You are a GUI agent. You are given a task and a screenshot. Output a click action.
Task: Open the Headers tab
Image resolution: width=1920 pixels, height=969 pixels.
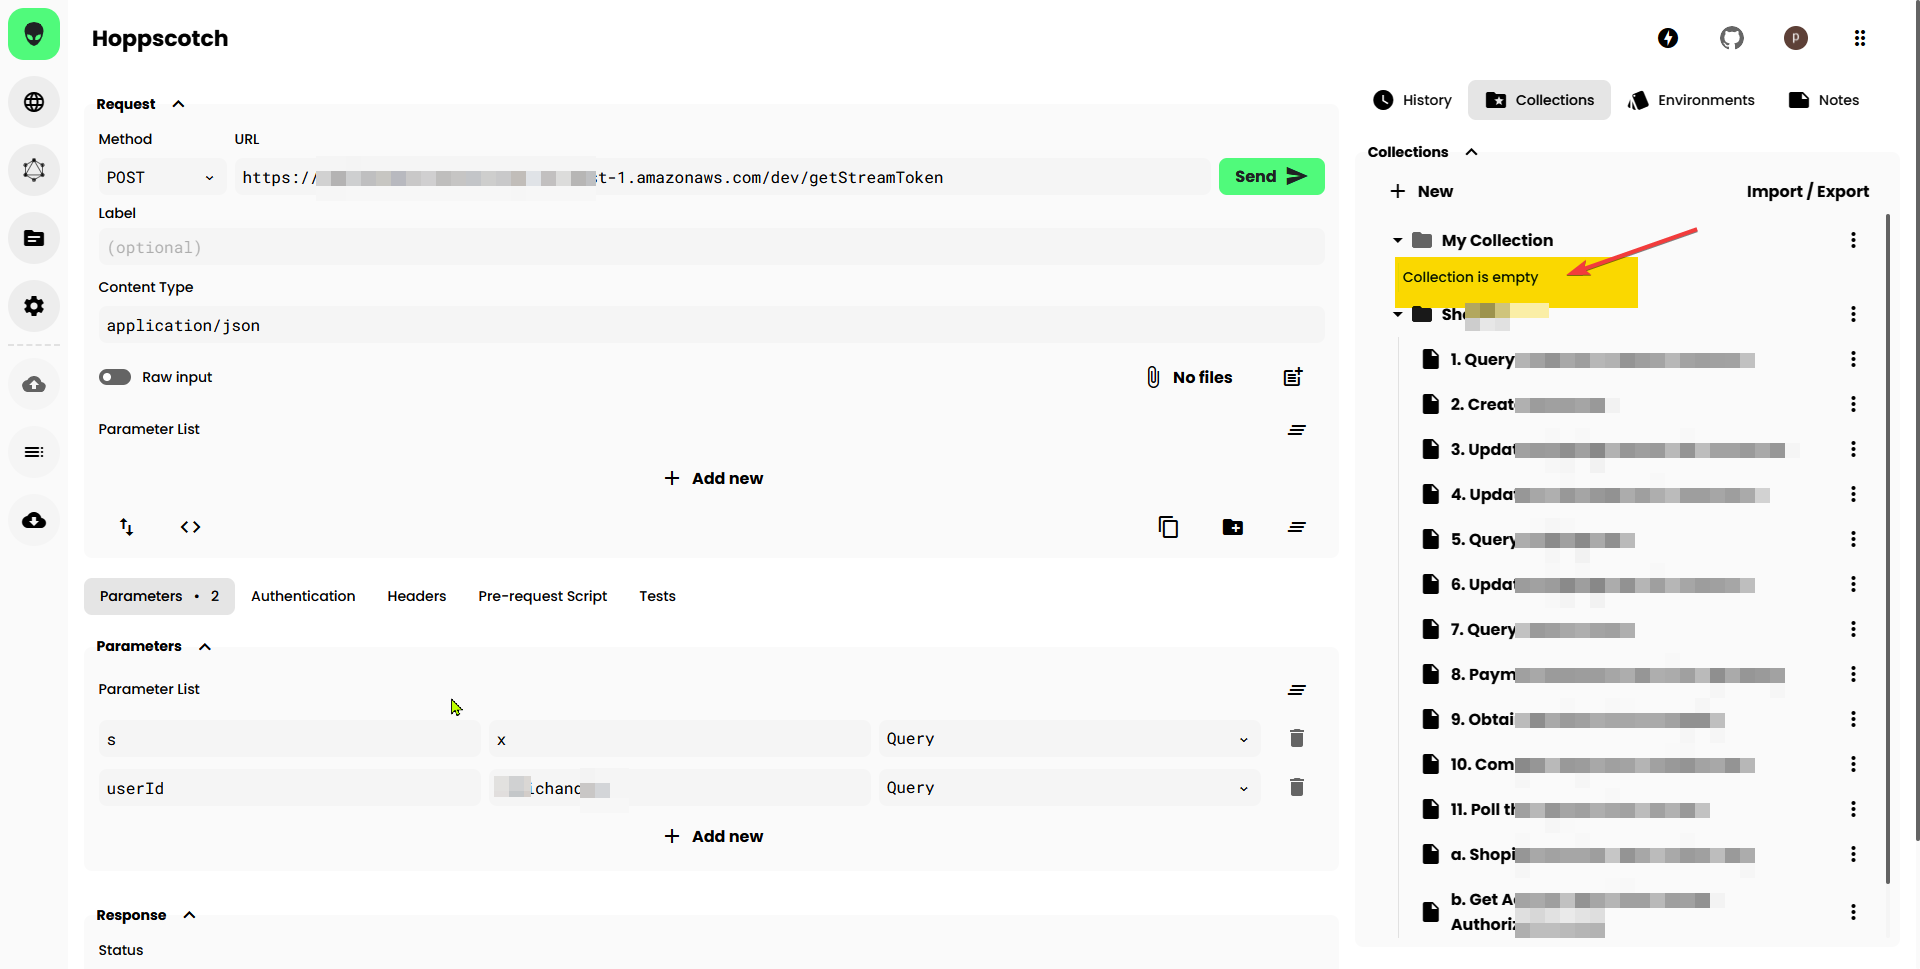[417, 596]
